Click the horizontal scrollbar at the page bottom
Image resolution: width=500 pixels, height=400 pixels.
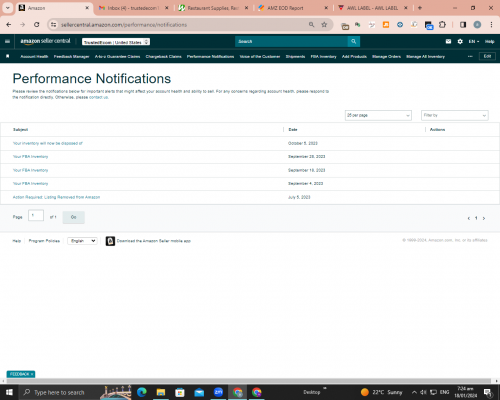(x=248, y=381)
